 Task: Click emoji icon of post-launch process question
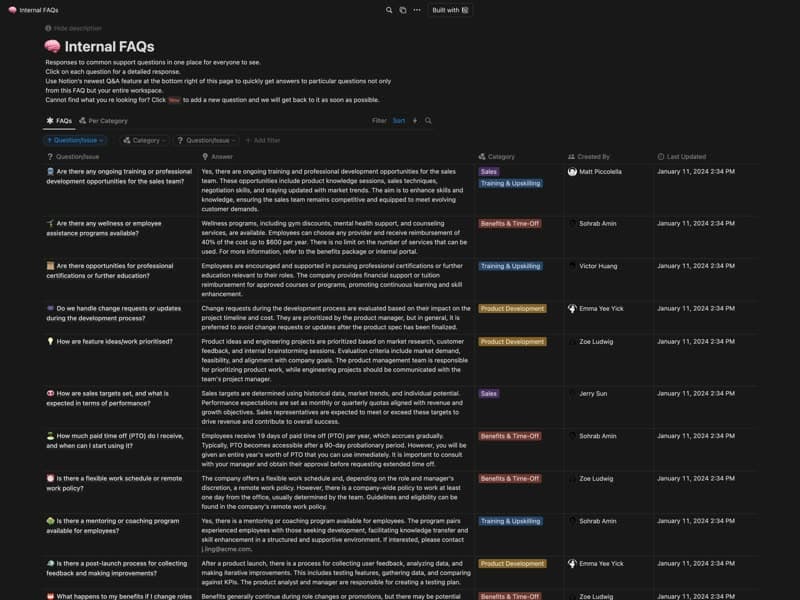50,564
